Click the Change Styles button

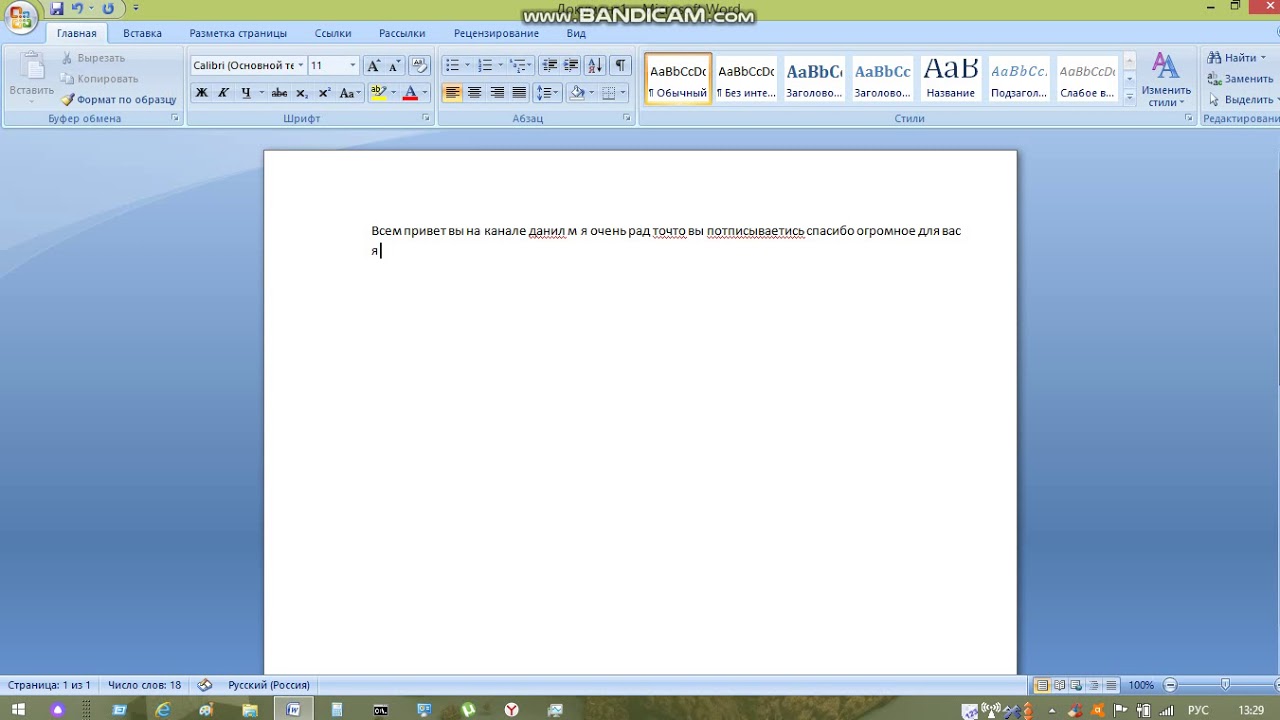click(x=1165, y=80)
